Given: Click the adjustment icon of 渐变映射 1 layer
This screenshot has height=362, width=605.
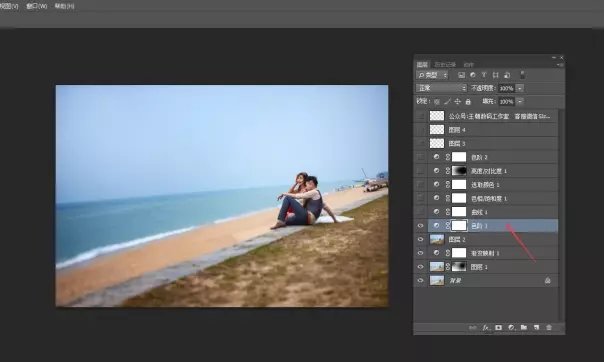Looking at the screenshot, I should click(x=436, y=253).
